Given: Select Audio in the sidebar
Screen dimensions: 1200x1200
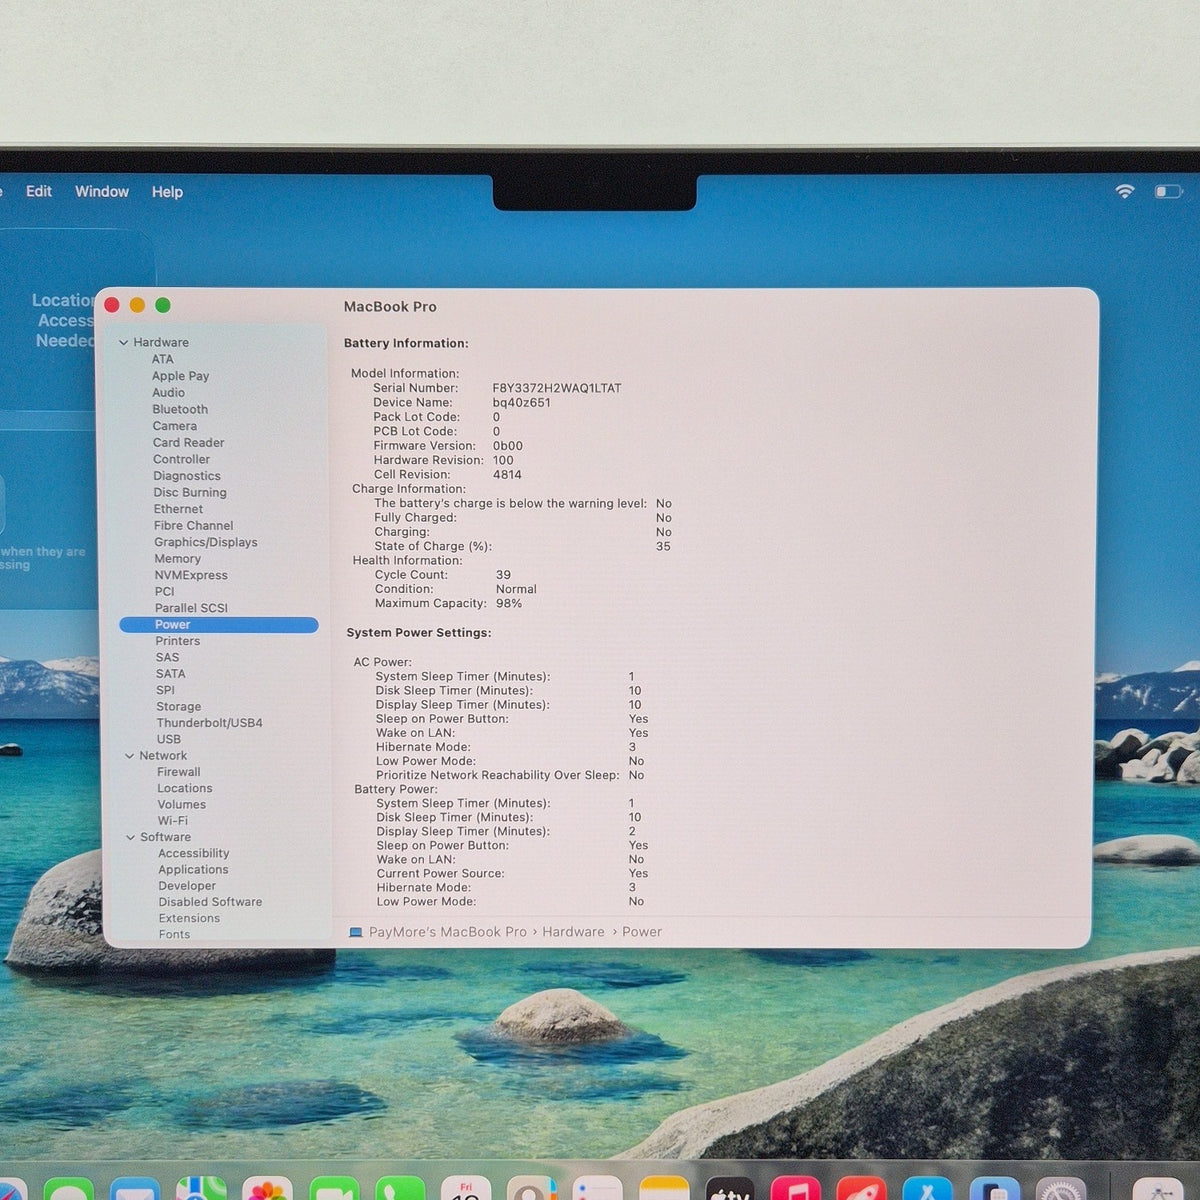Looking at the screenshot, I should pyautogui.click(x=168, y=393).
